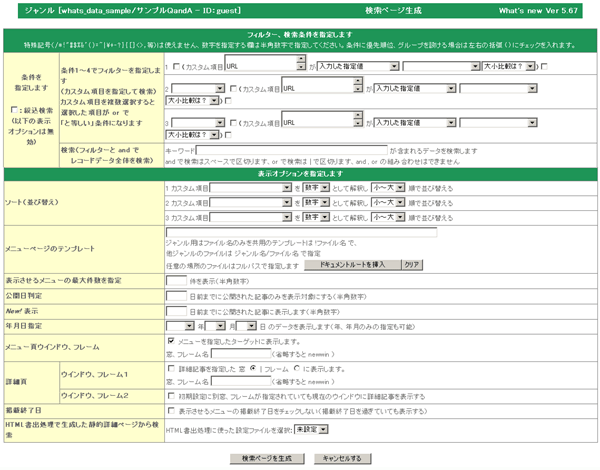Open sort 3 カスタム項目 dropdown
Image resolution: width=600 pixels, height=470 pixels.
pyautogui.click(x=251, y=217)
